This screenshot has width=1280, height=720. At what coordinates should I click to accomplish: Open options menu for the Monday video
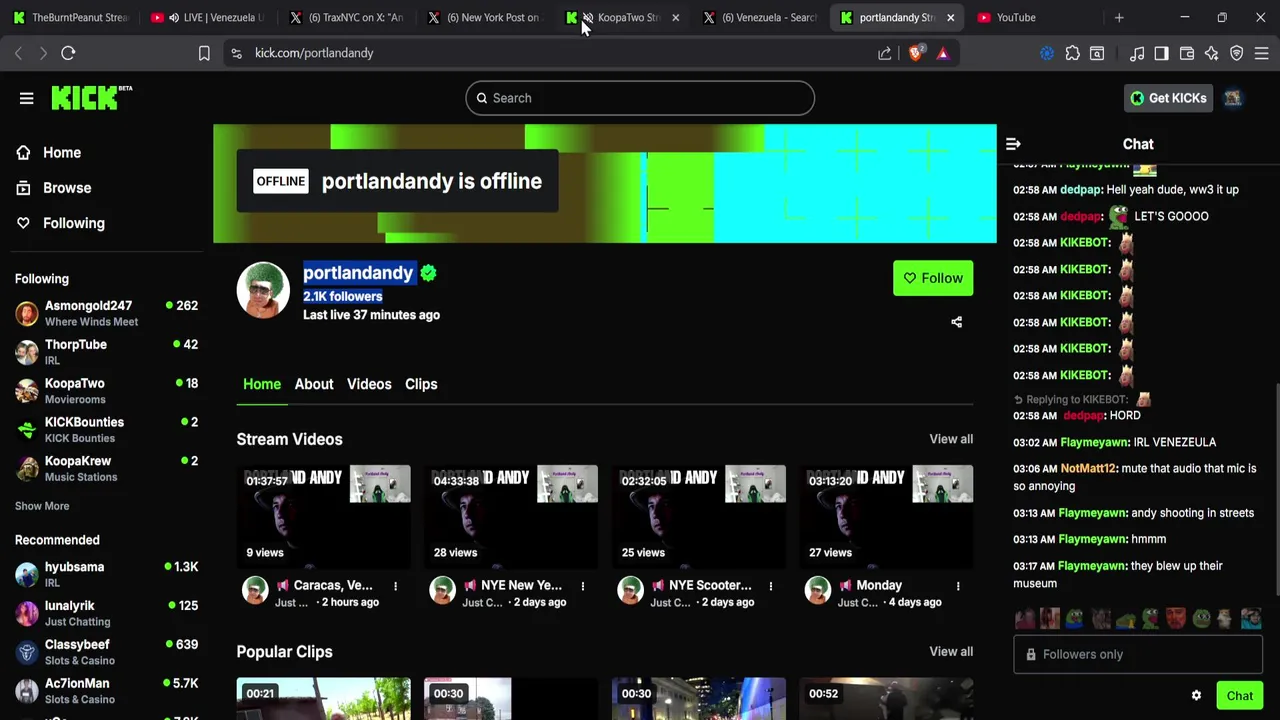tap(958, 586)
